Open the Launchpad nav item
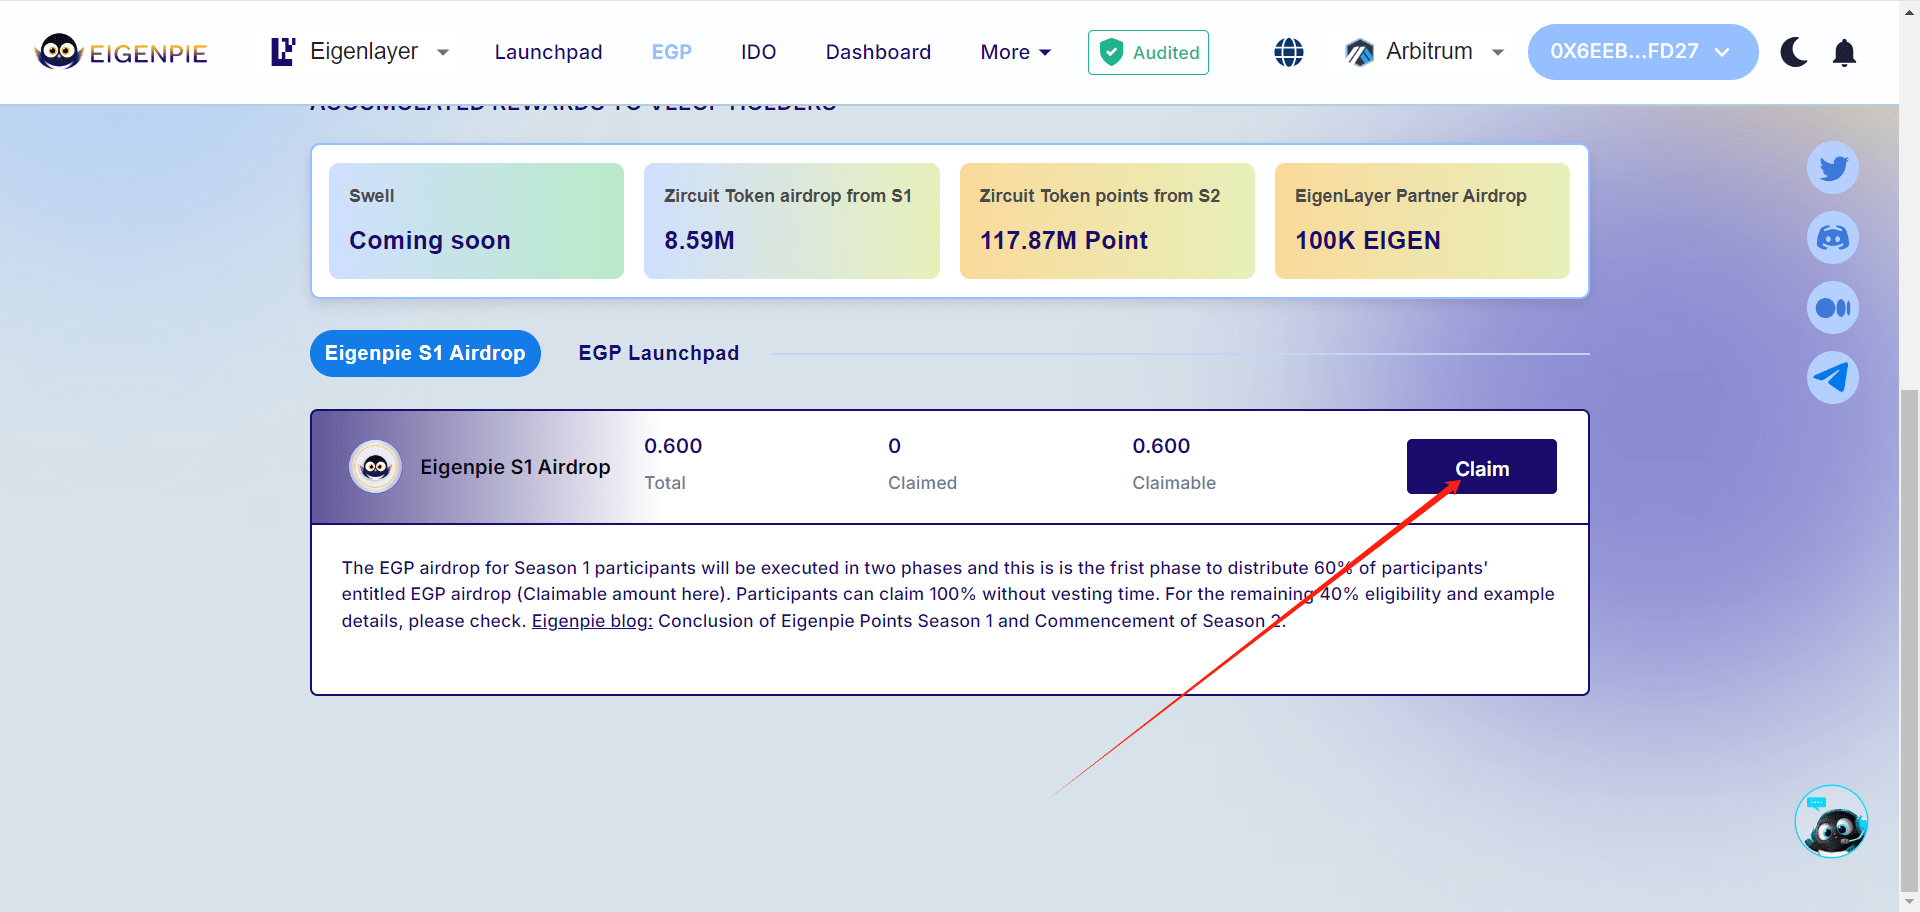 pos(548,52)
